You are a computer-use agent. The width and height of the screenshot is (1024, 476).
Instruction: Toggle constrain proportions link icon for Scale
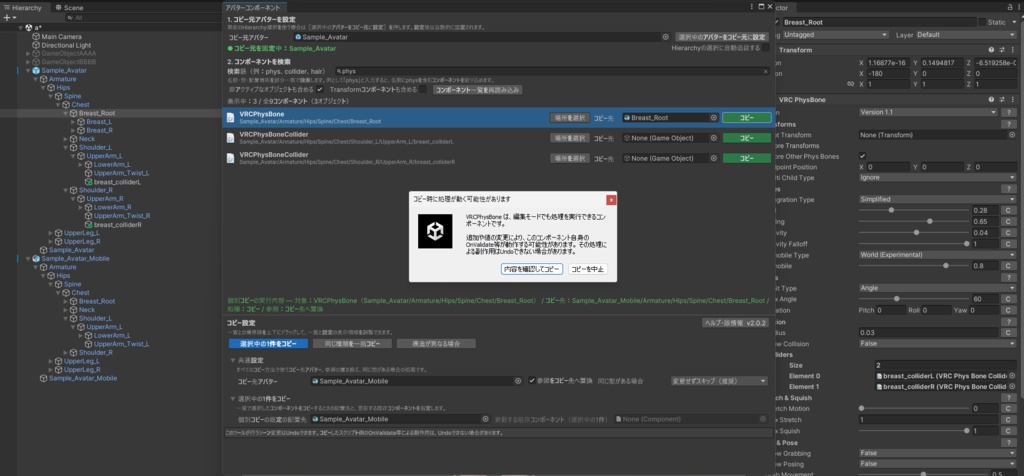click(x=850, y=84)
